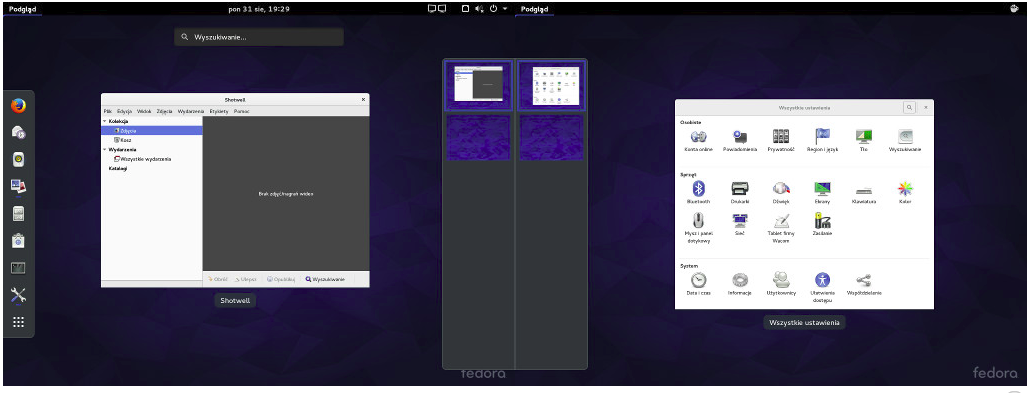
Task: Open Bluetooth settings panel
Action: 698,193
